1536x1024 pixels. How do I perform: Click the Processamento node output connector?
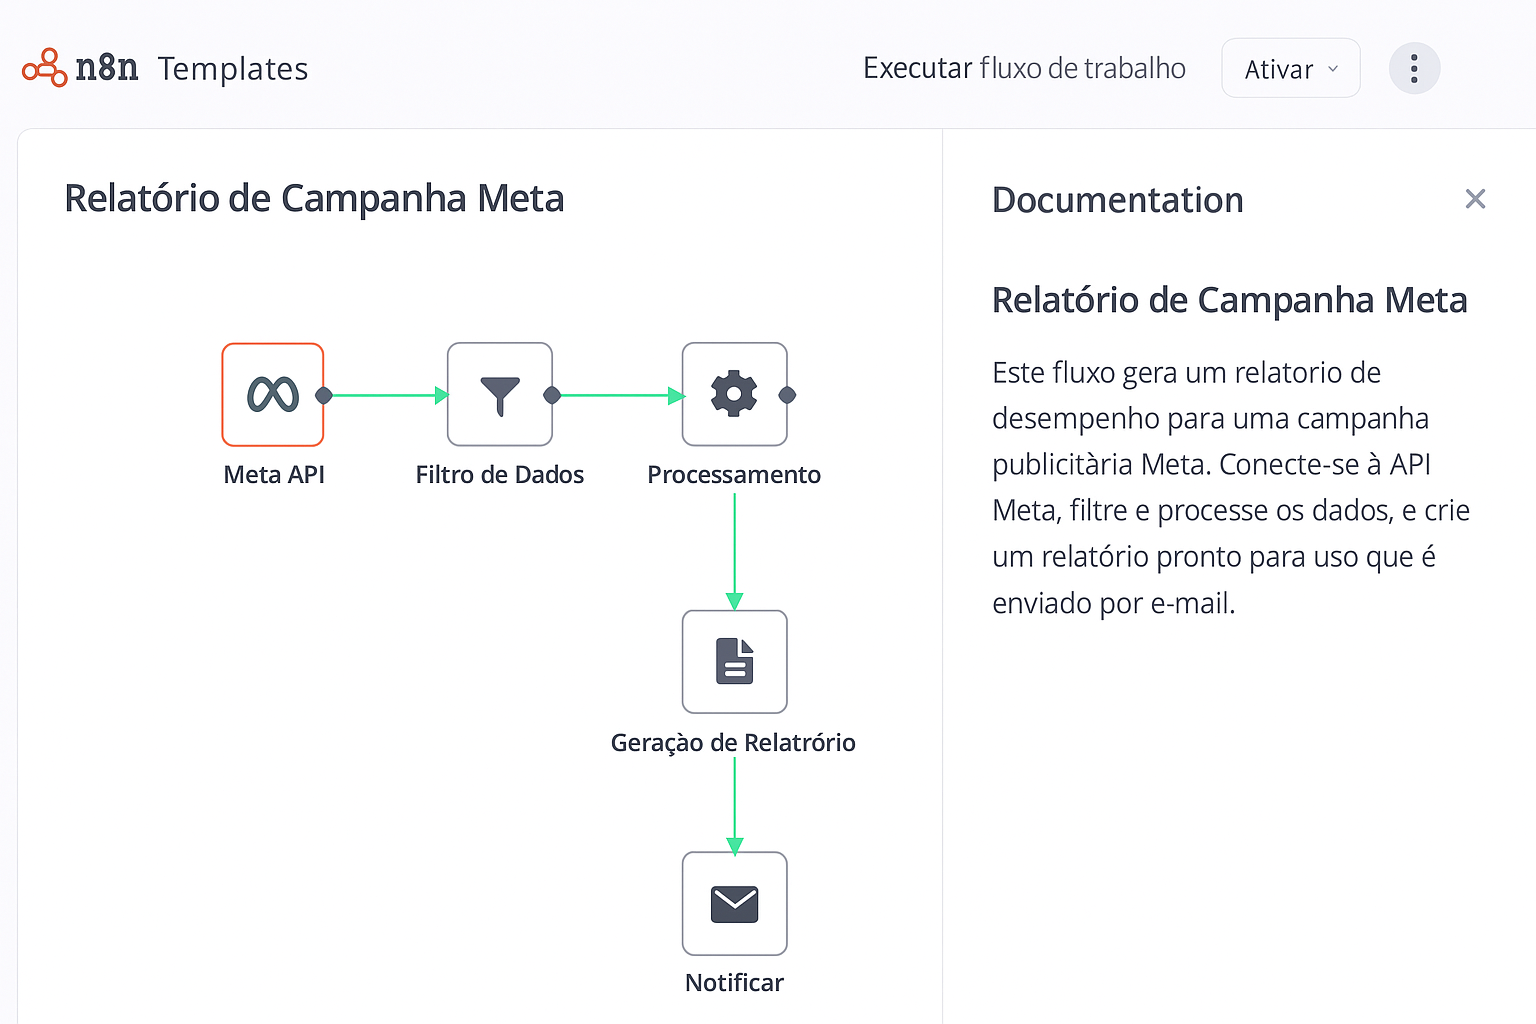(x=787, y=395)
